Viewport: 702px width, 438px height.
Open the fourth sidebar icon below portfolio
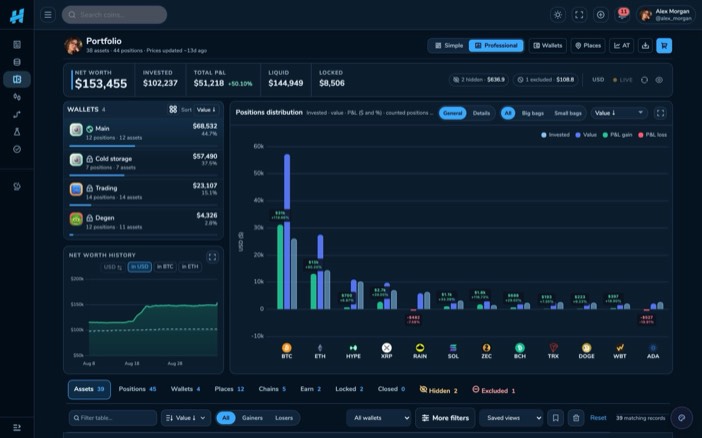(17, 97)
